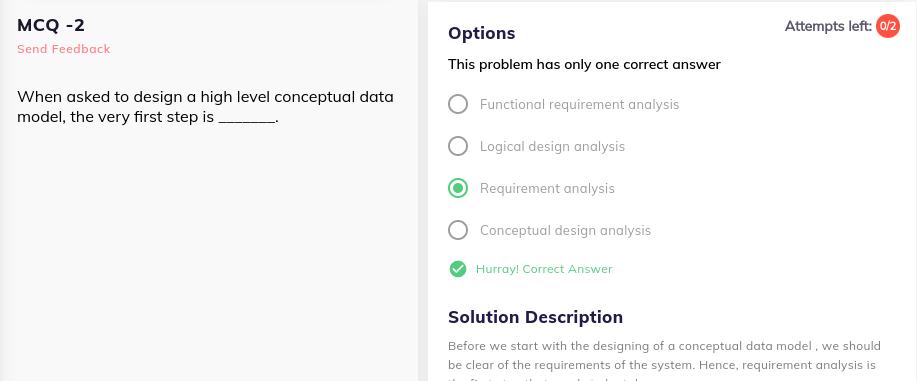
Task: Click the green checkmark icon beside Hurray
Action: (458, 269)
